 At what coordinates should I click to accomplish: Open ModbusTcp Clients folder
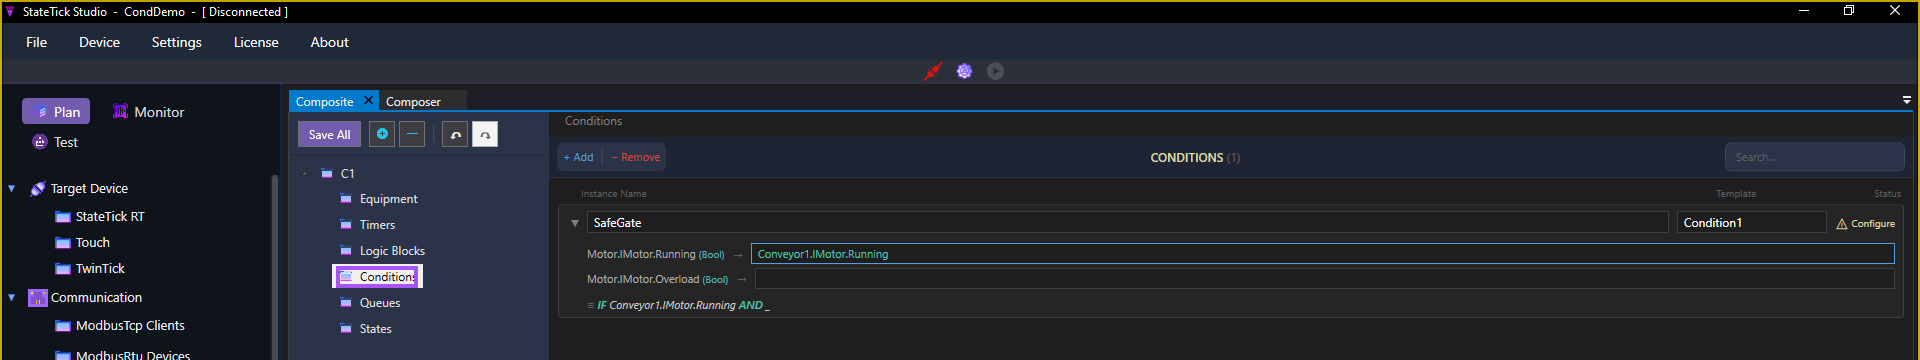click(x=120, y=325)
